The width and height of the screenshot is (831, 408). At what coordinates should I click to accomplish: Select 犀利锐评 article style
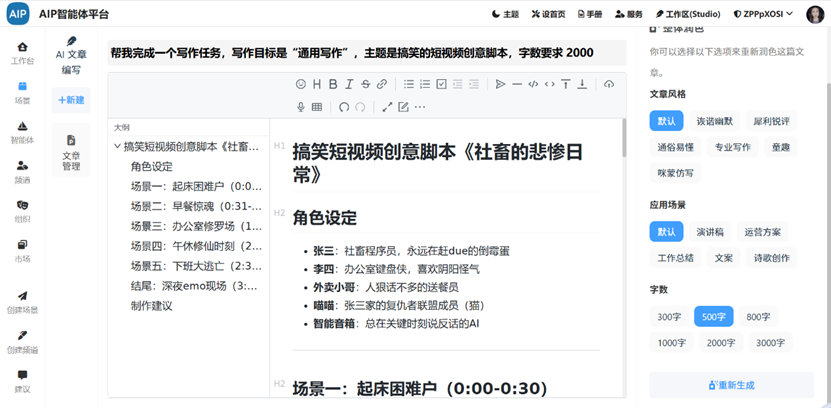click(x=771, y=121)
